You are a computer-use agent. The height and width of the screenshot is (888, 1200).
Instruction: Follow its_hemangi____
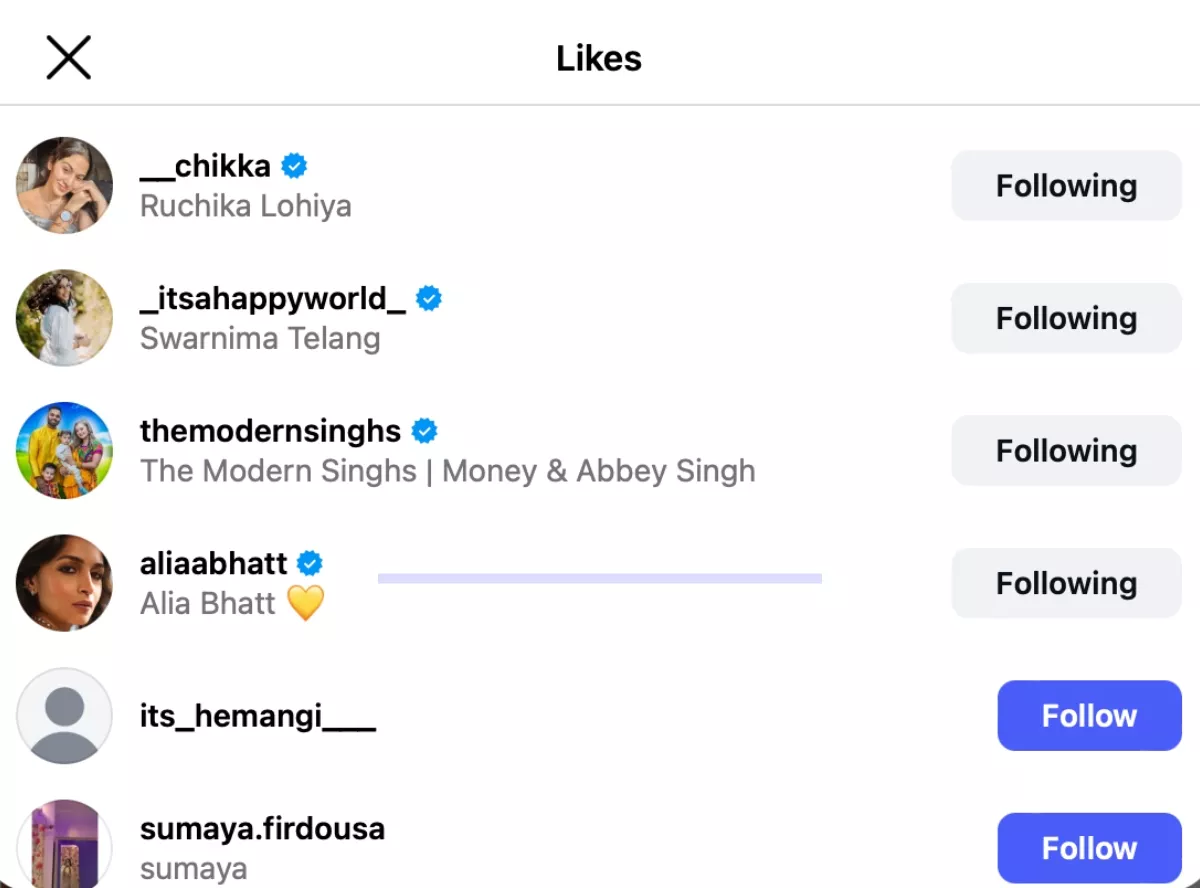pyautogui.click(x=1089, y=716)
